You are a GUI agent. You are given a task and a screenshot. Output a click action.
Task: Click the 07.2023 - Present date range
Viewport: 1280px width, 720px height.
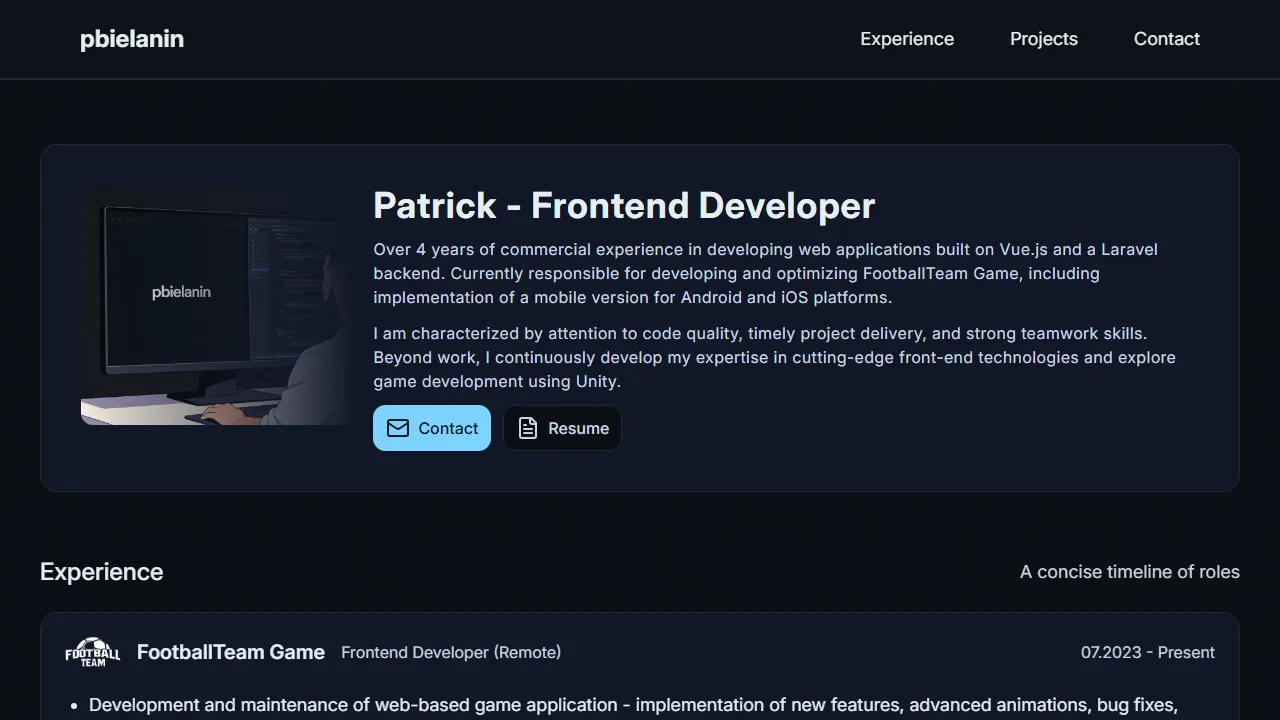click(1147, 651)
